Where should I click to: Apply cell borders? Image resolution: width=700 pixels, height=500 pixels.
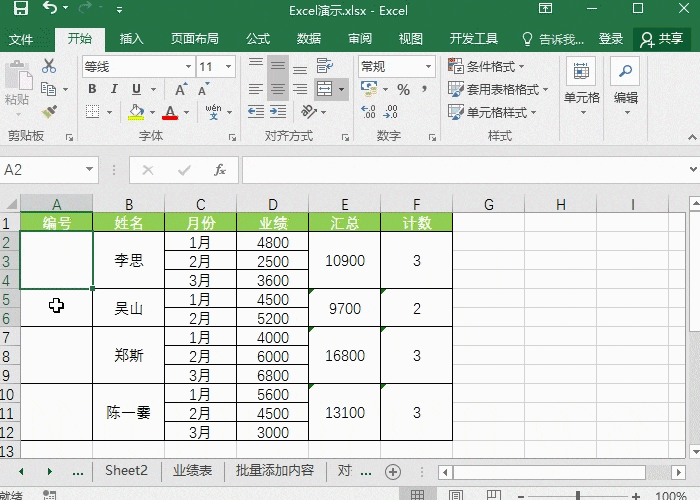tap(92, 112)
